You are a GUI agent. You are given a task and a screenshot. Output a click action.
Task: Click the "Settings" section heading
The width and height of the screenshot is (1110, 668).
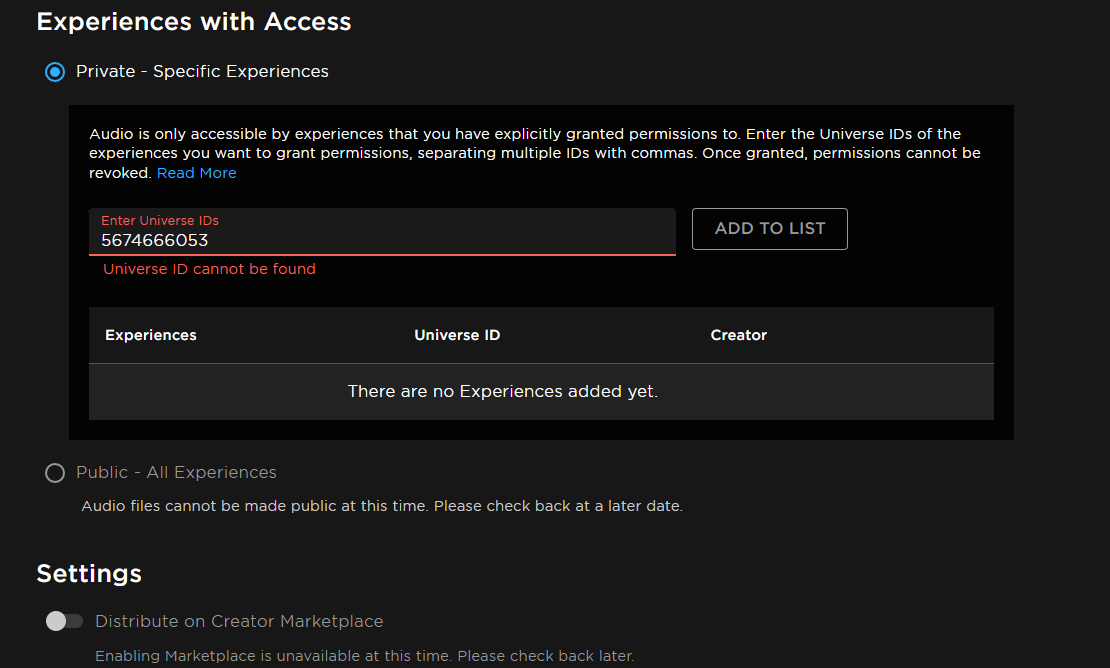[88, 573]
